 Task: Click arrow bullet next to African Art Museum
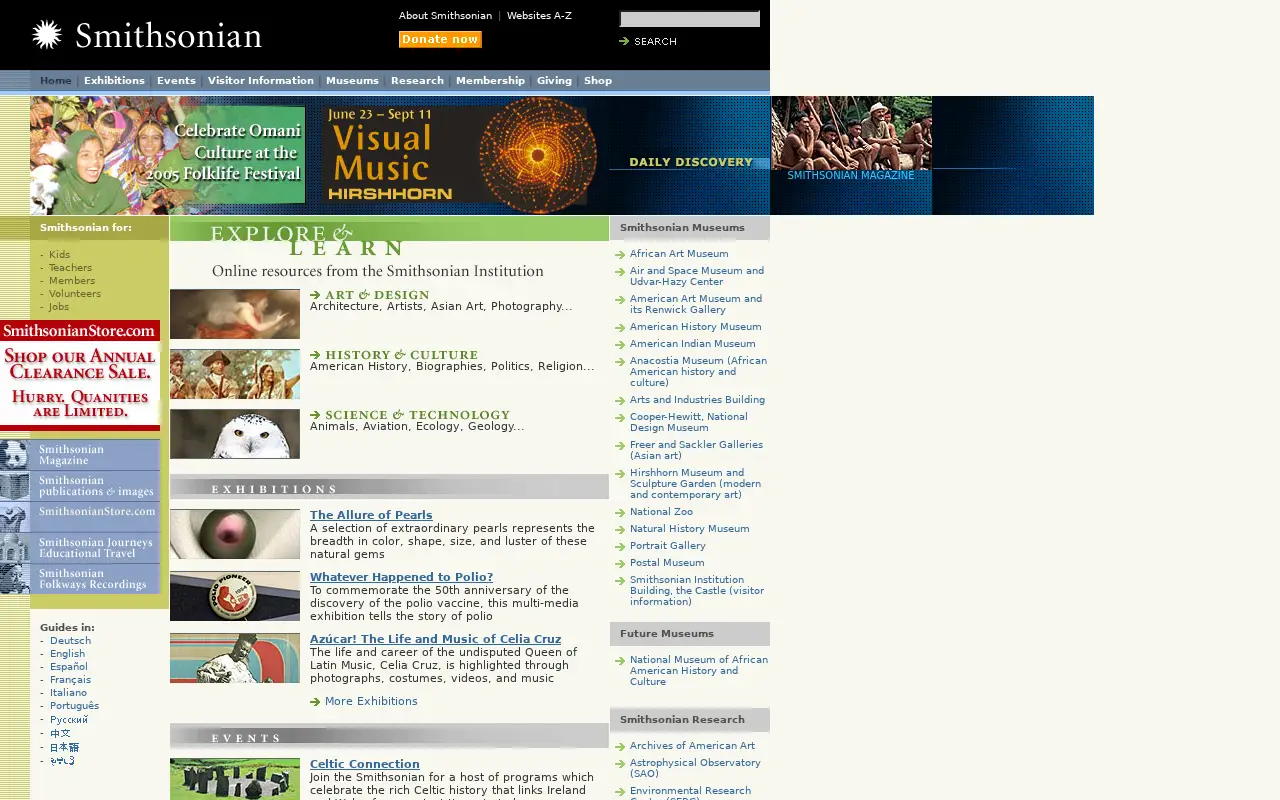tap(620, 255)
